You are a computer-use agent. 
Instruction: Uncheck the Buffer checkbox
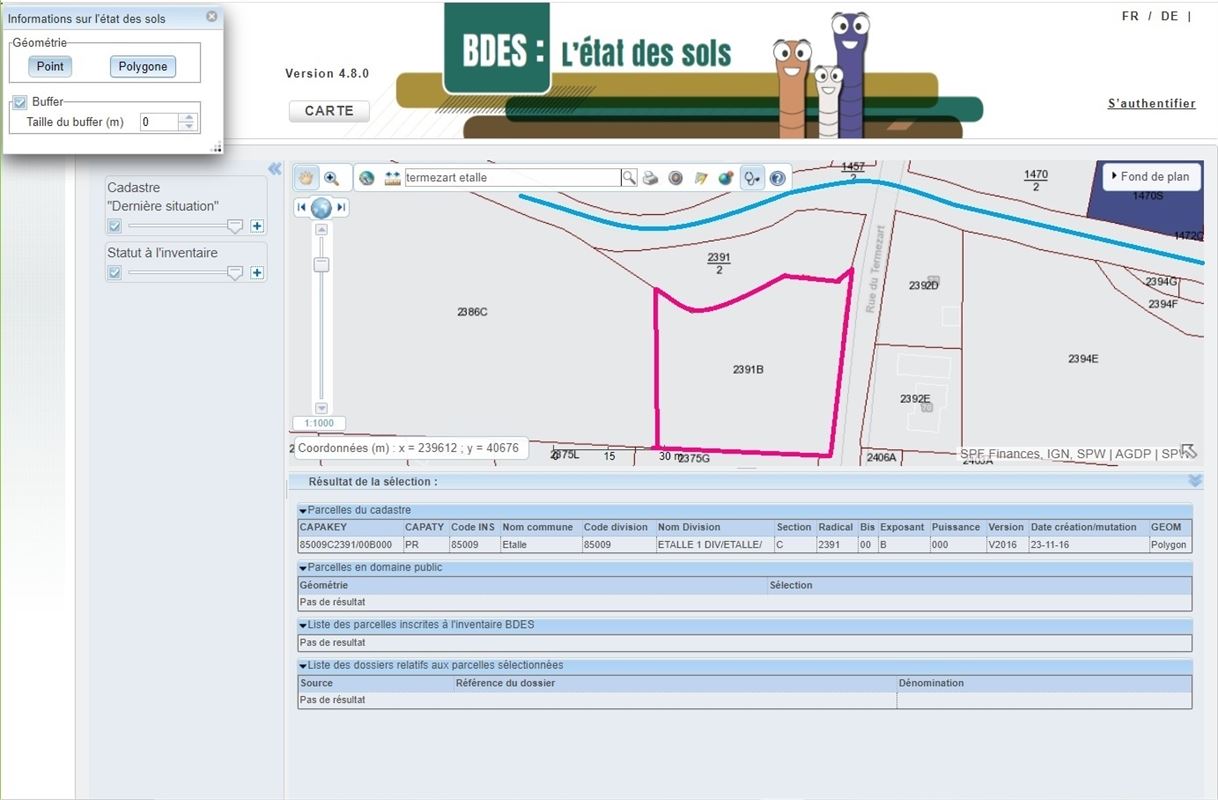point(20,102)
